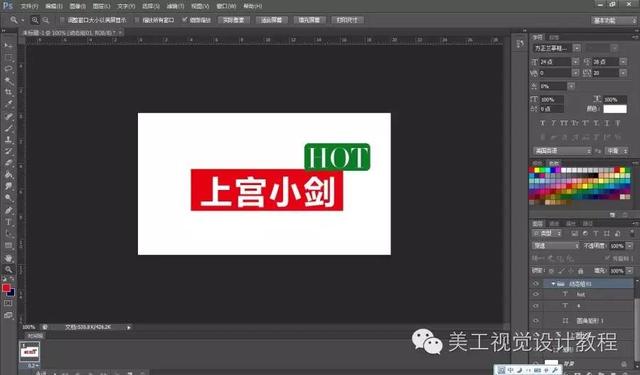Filter layers by type layers icon

(596, 233)
